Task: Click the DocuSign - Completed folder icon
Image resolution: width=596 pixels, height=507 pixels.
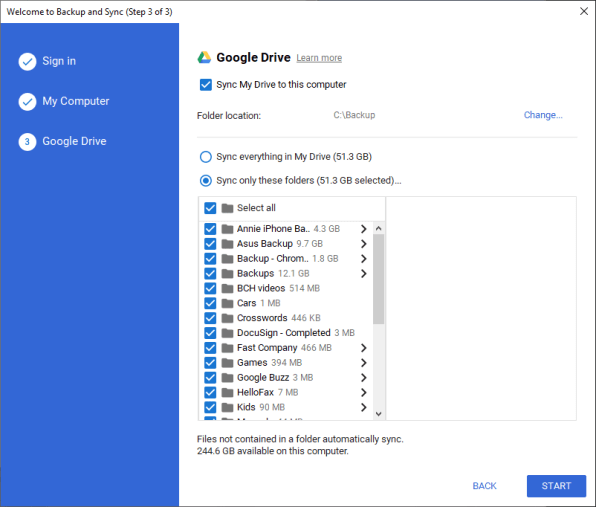Action: point(227,333)
